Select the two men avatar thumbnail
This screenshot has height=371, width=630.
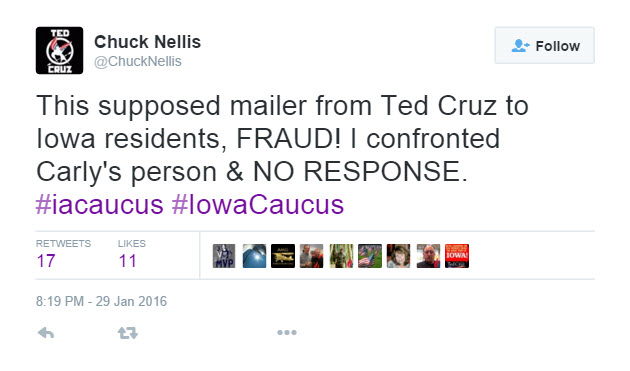click(x=311, y=256)
